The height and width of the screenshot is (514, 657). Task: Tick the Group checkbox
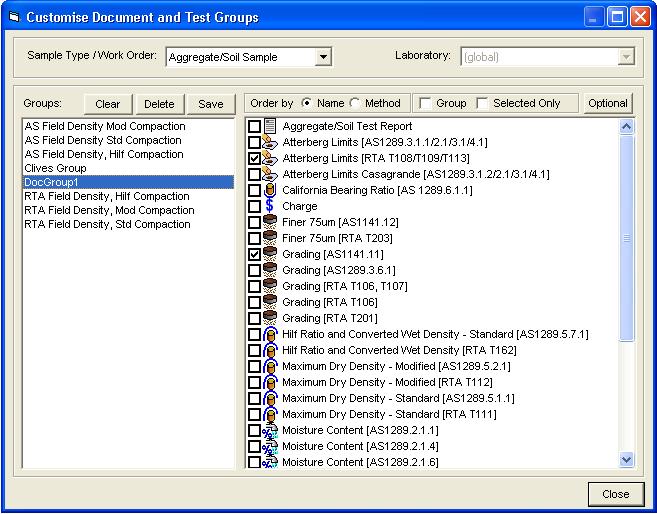[x=426, y=104]
